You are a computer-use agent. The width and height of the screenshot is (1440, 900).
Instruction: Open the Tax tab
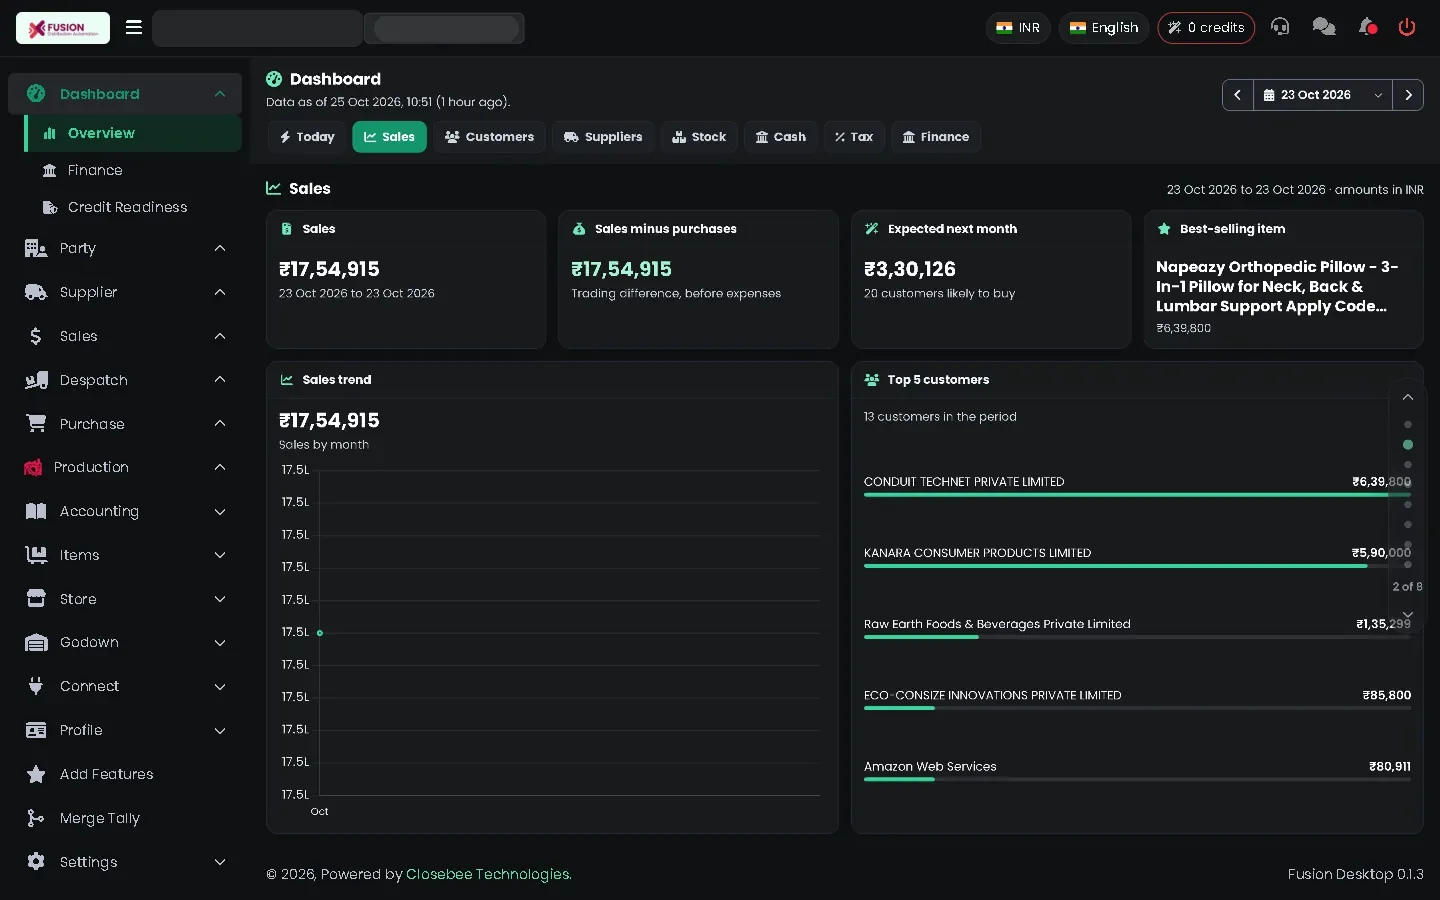click(854, 137)
